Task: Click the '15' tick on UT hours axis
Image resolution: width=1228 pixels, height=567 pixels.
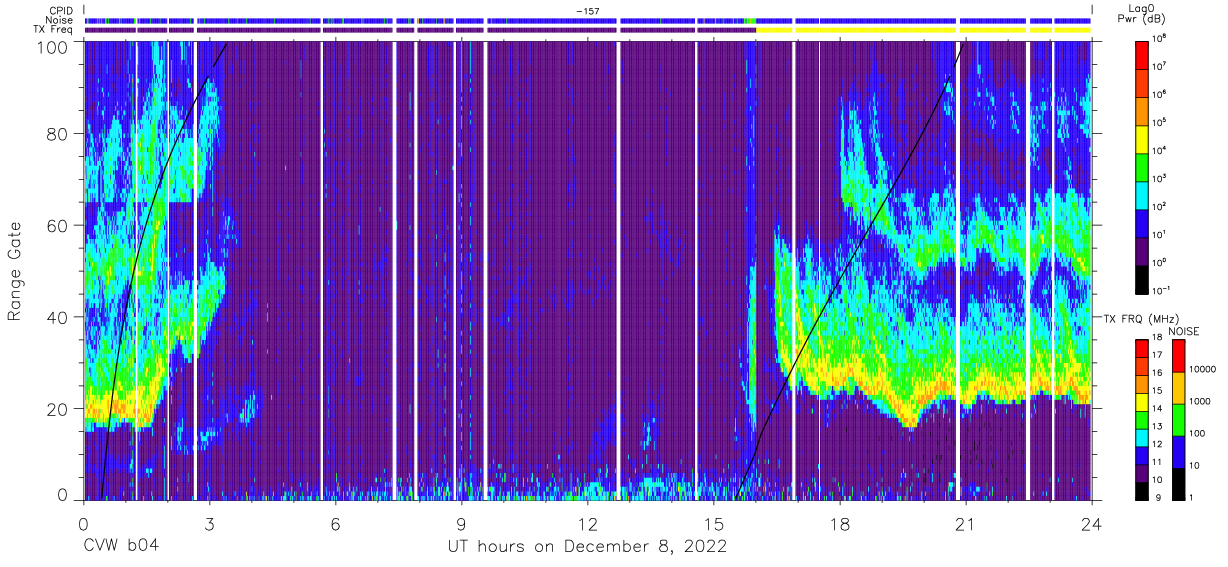Action: pos(714,523)
